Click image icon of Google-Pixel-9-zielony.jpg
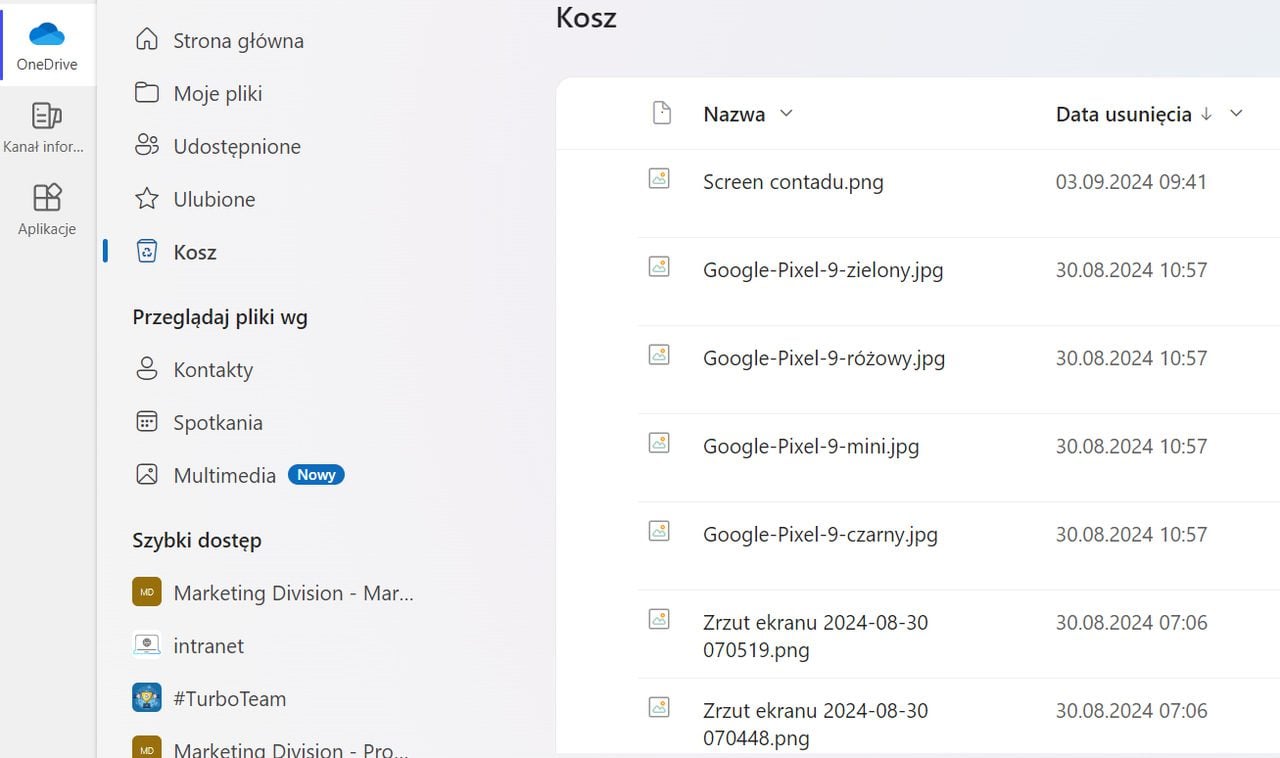Viewport: 1280px width, 758px height. point(659,266)
